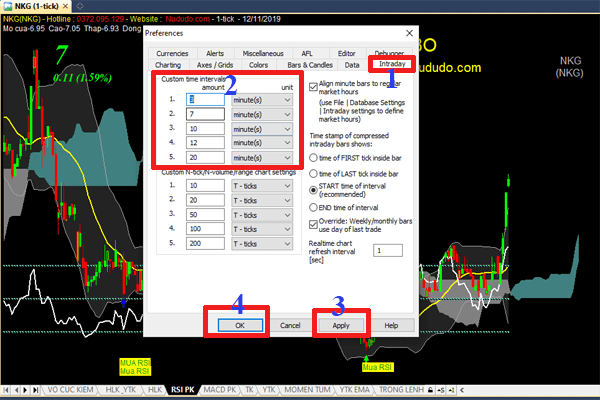Open unit dropdown for time interval 2
Screen dimensions: 600x400
pyautogui.click(x=262, y=114)
